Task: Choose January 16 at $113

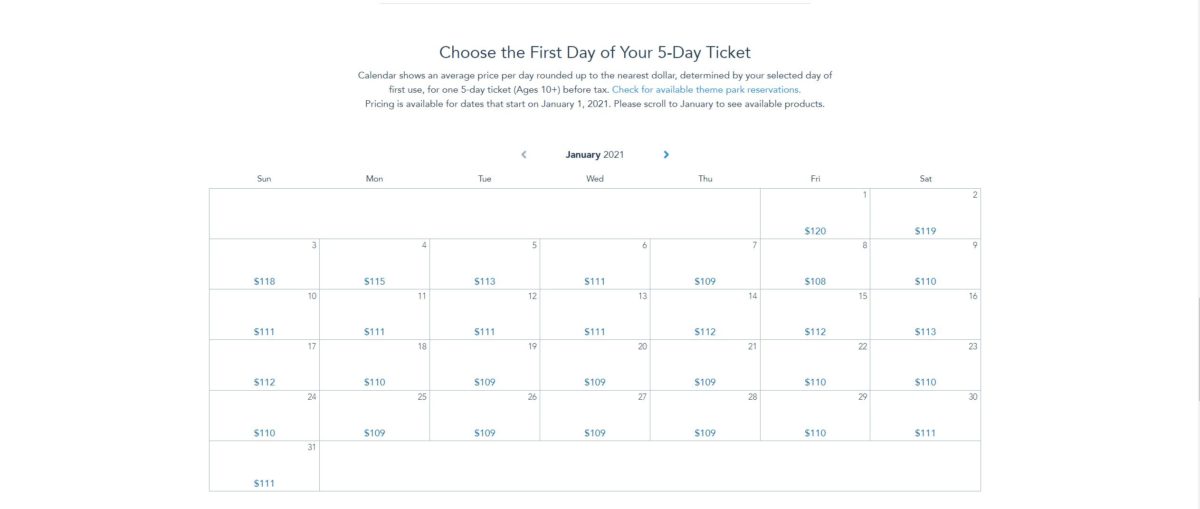Action: tap(925, 314)
